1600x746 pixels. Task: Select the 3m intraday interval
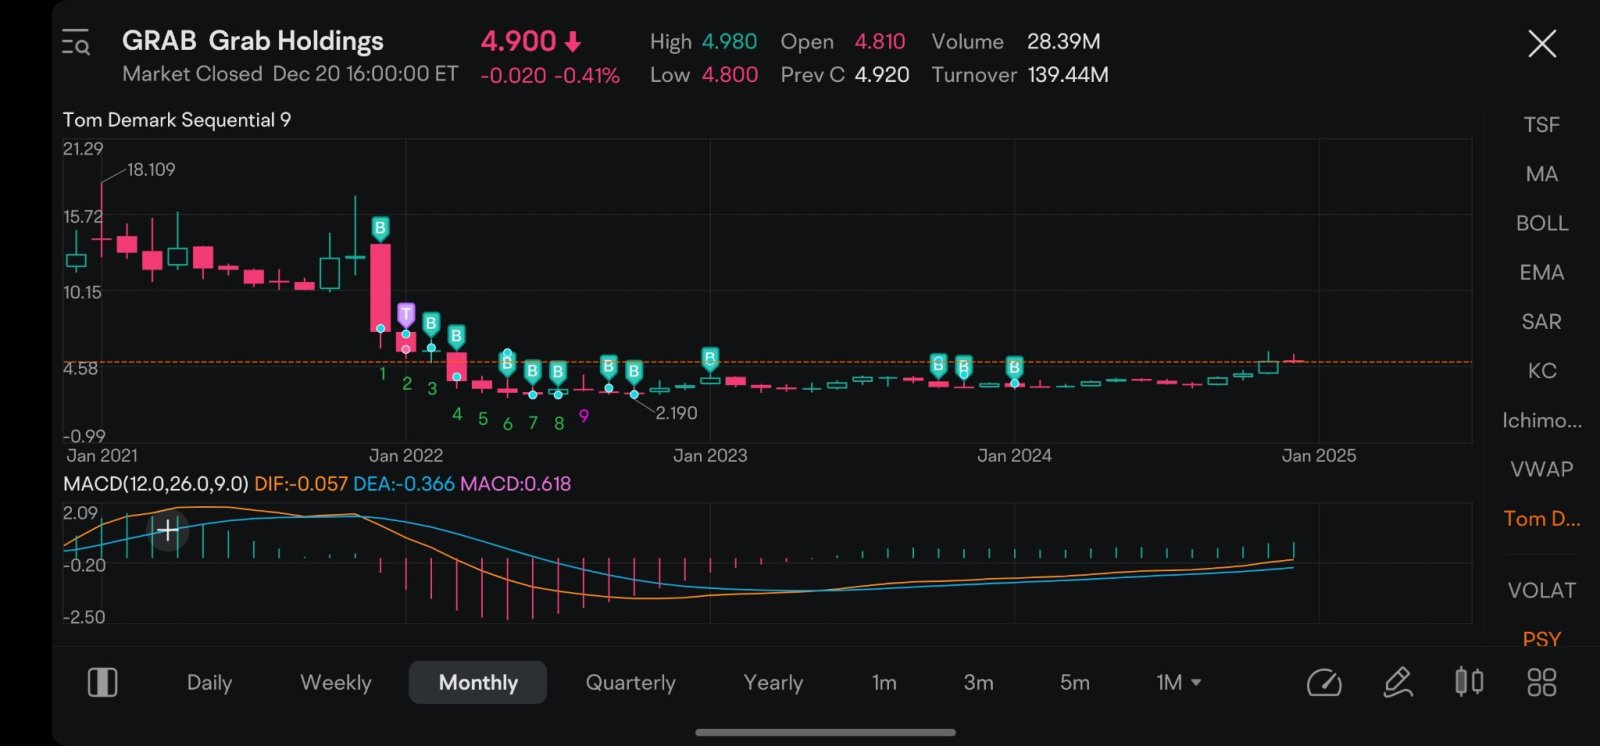click(x=978, y=683)
